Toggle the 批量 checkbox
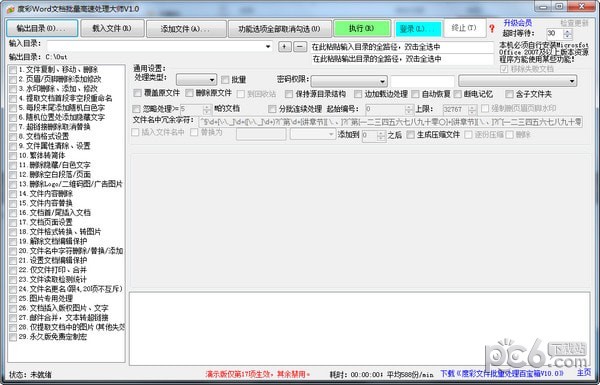Viewport: 600px width, 385px height. 225,80
